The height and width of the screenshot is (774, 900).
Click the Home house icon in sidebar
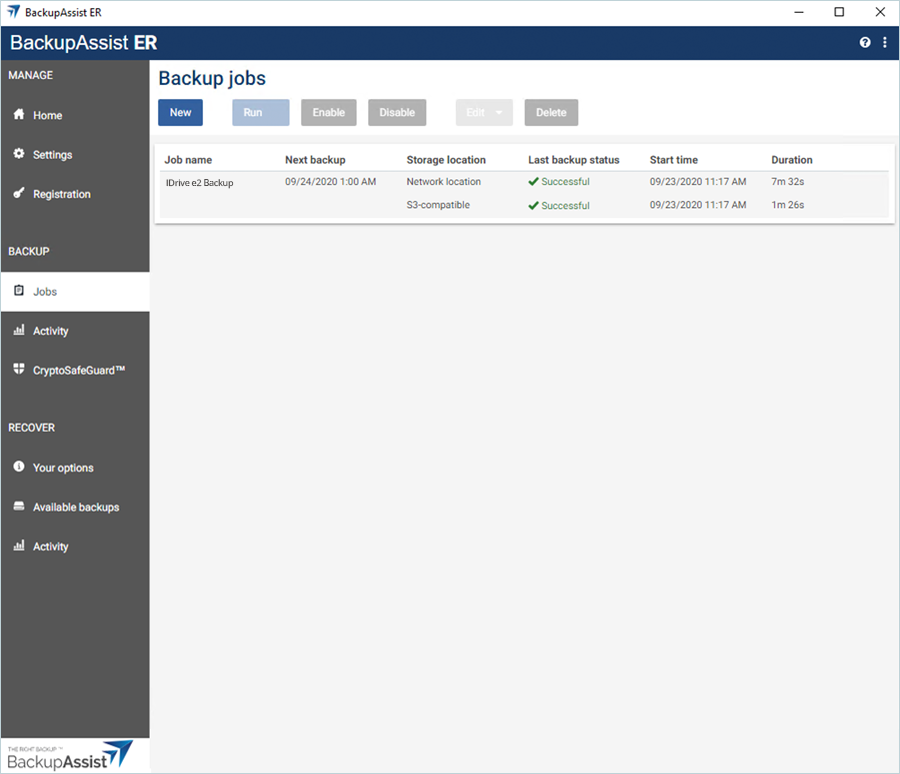pos(18,115)
